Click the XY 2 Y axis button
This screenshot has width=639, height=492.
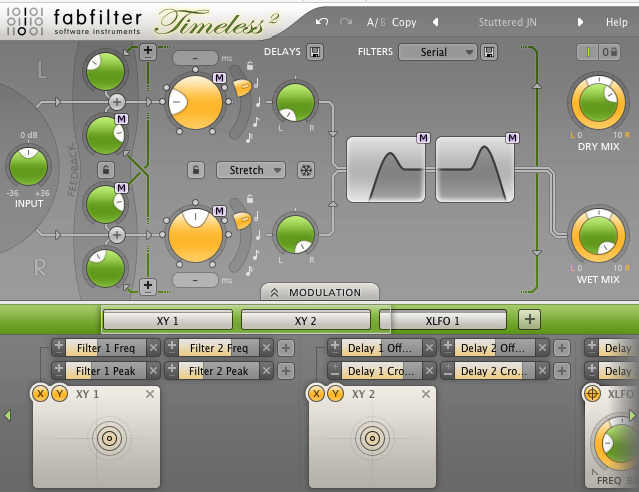[335, 394]
